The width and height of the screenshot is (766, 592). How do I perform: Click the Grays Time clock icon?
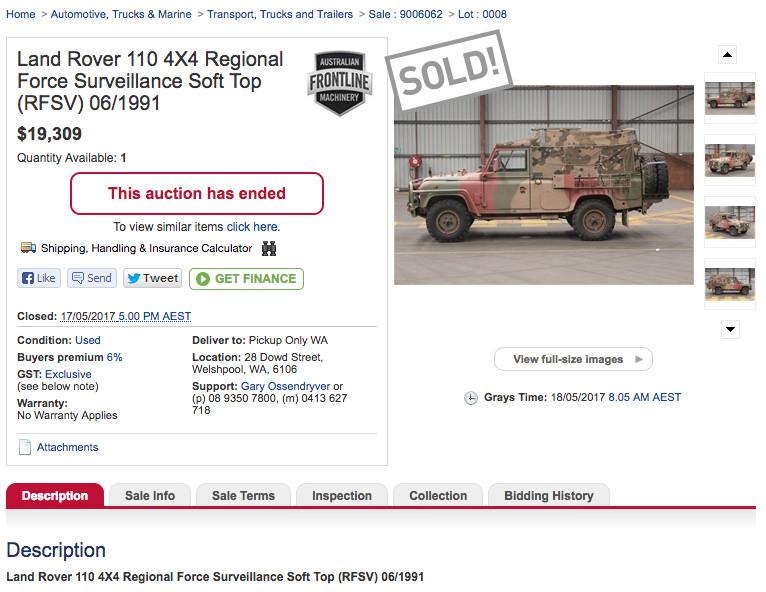[471, 398]
